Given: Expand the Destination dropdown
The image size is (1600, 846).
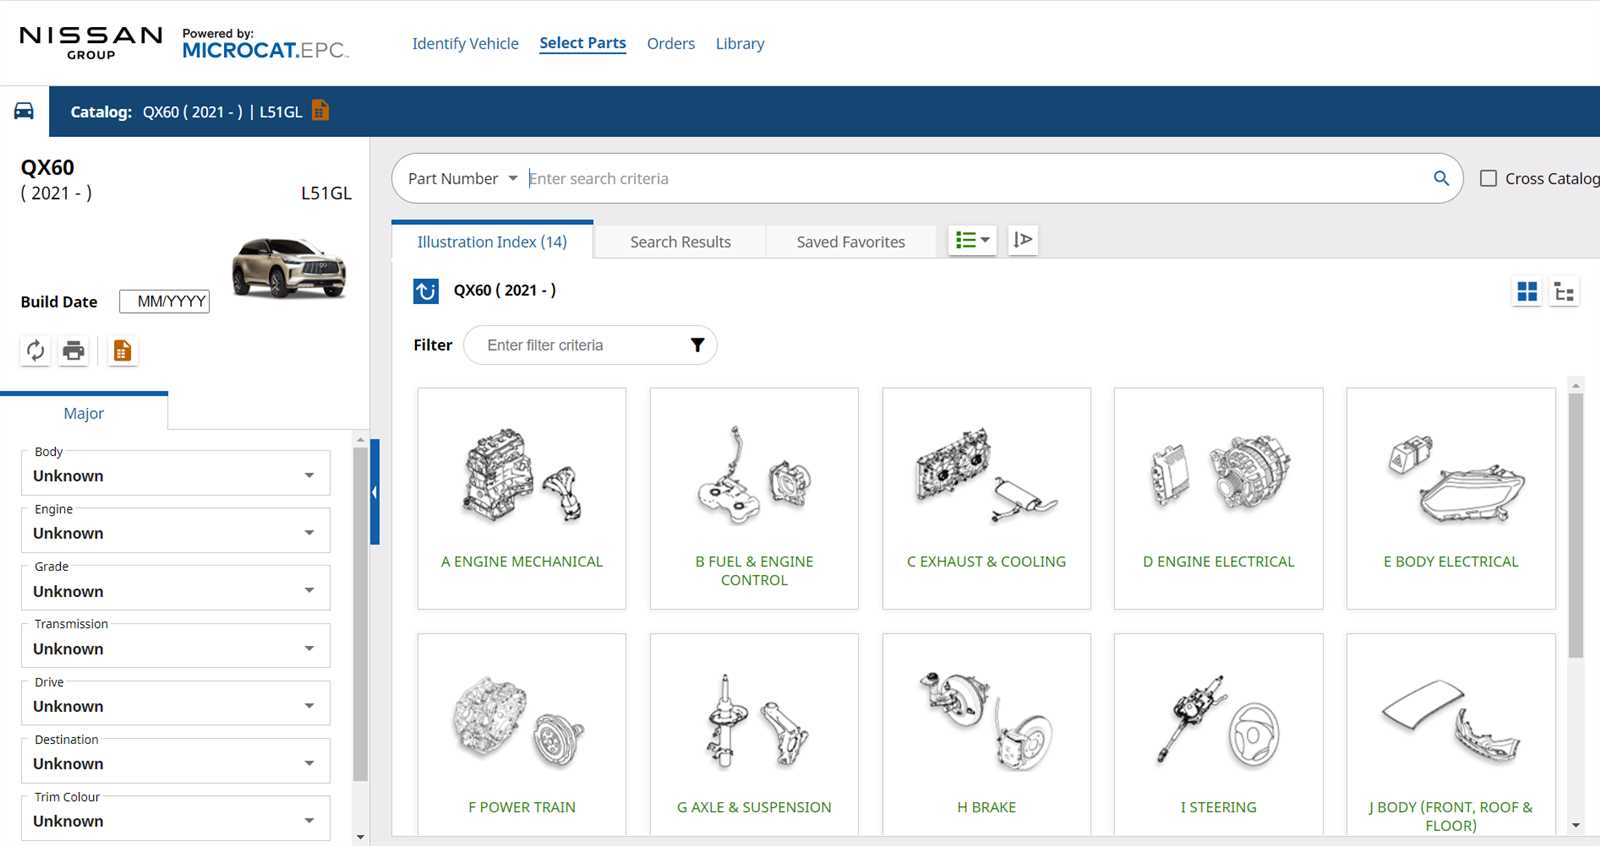Looking at the screenshot, I should click(175, 760).
